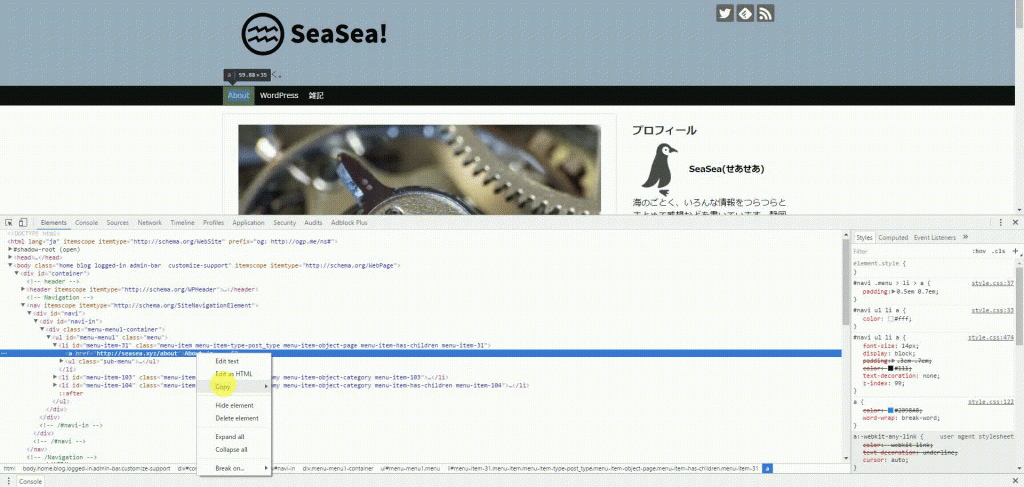
Task: Expand the header itemscope node
Action: (24, 289)
